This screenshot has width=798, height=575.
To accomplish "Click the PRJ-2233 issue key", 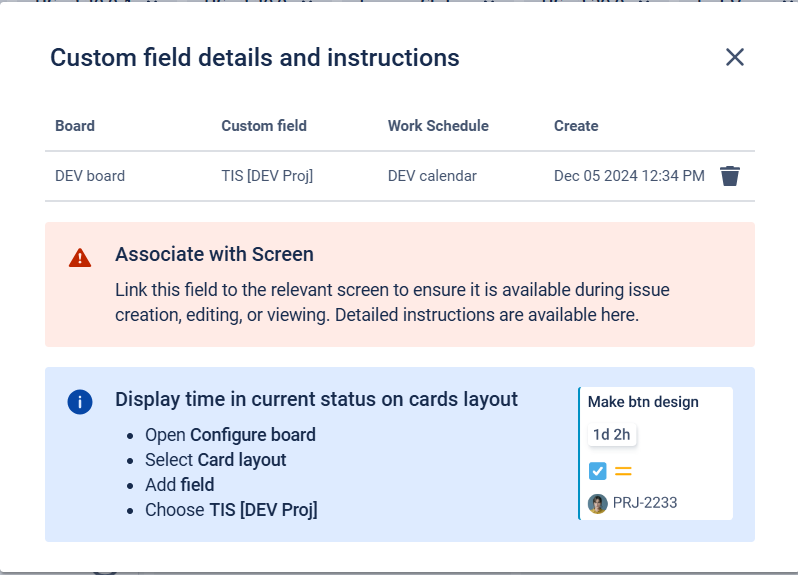I will 645,503.
